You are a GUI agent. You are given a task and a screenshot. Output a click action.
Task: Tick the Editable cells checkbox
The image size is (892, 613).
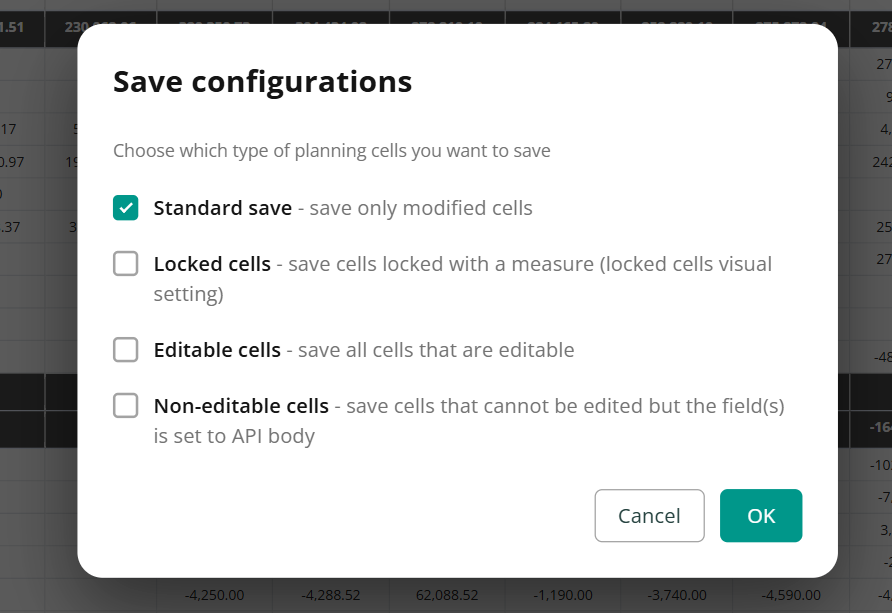point(125,350)
